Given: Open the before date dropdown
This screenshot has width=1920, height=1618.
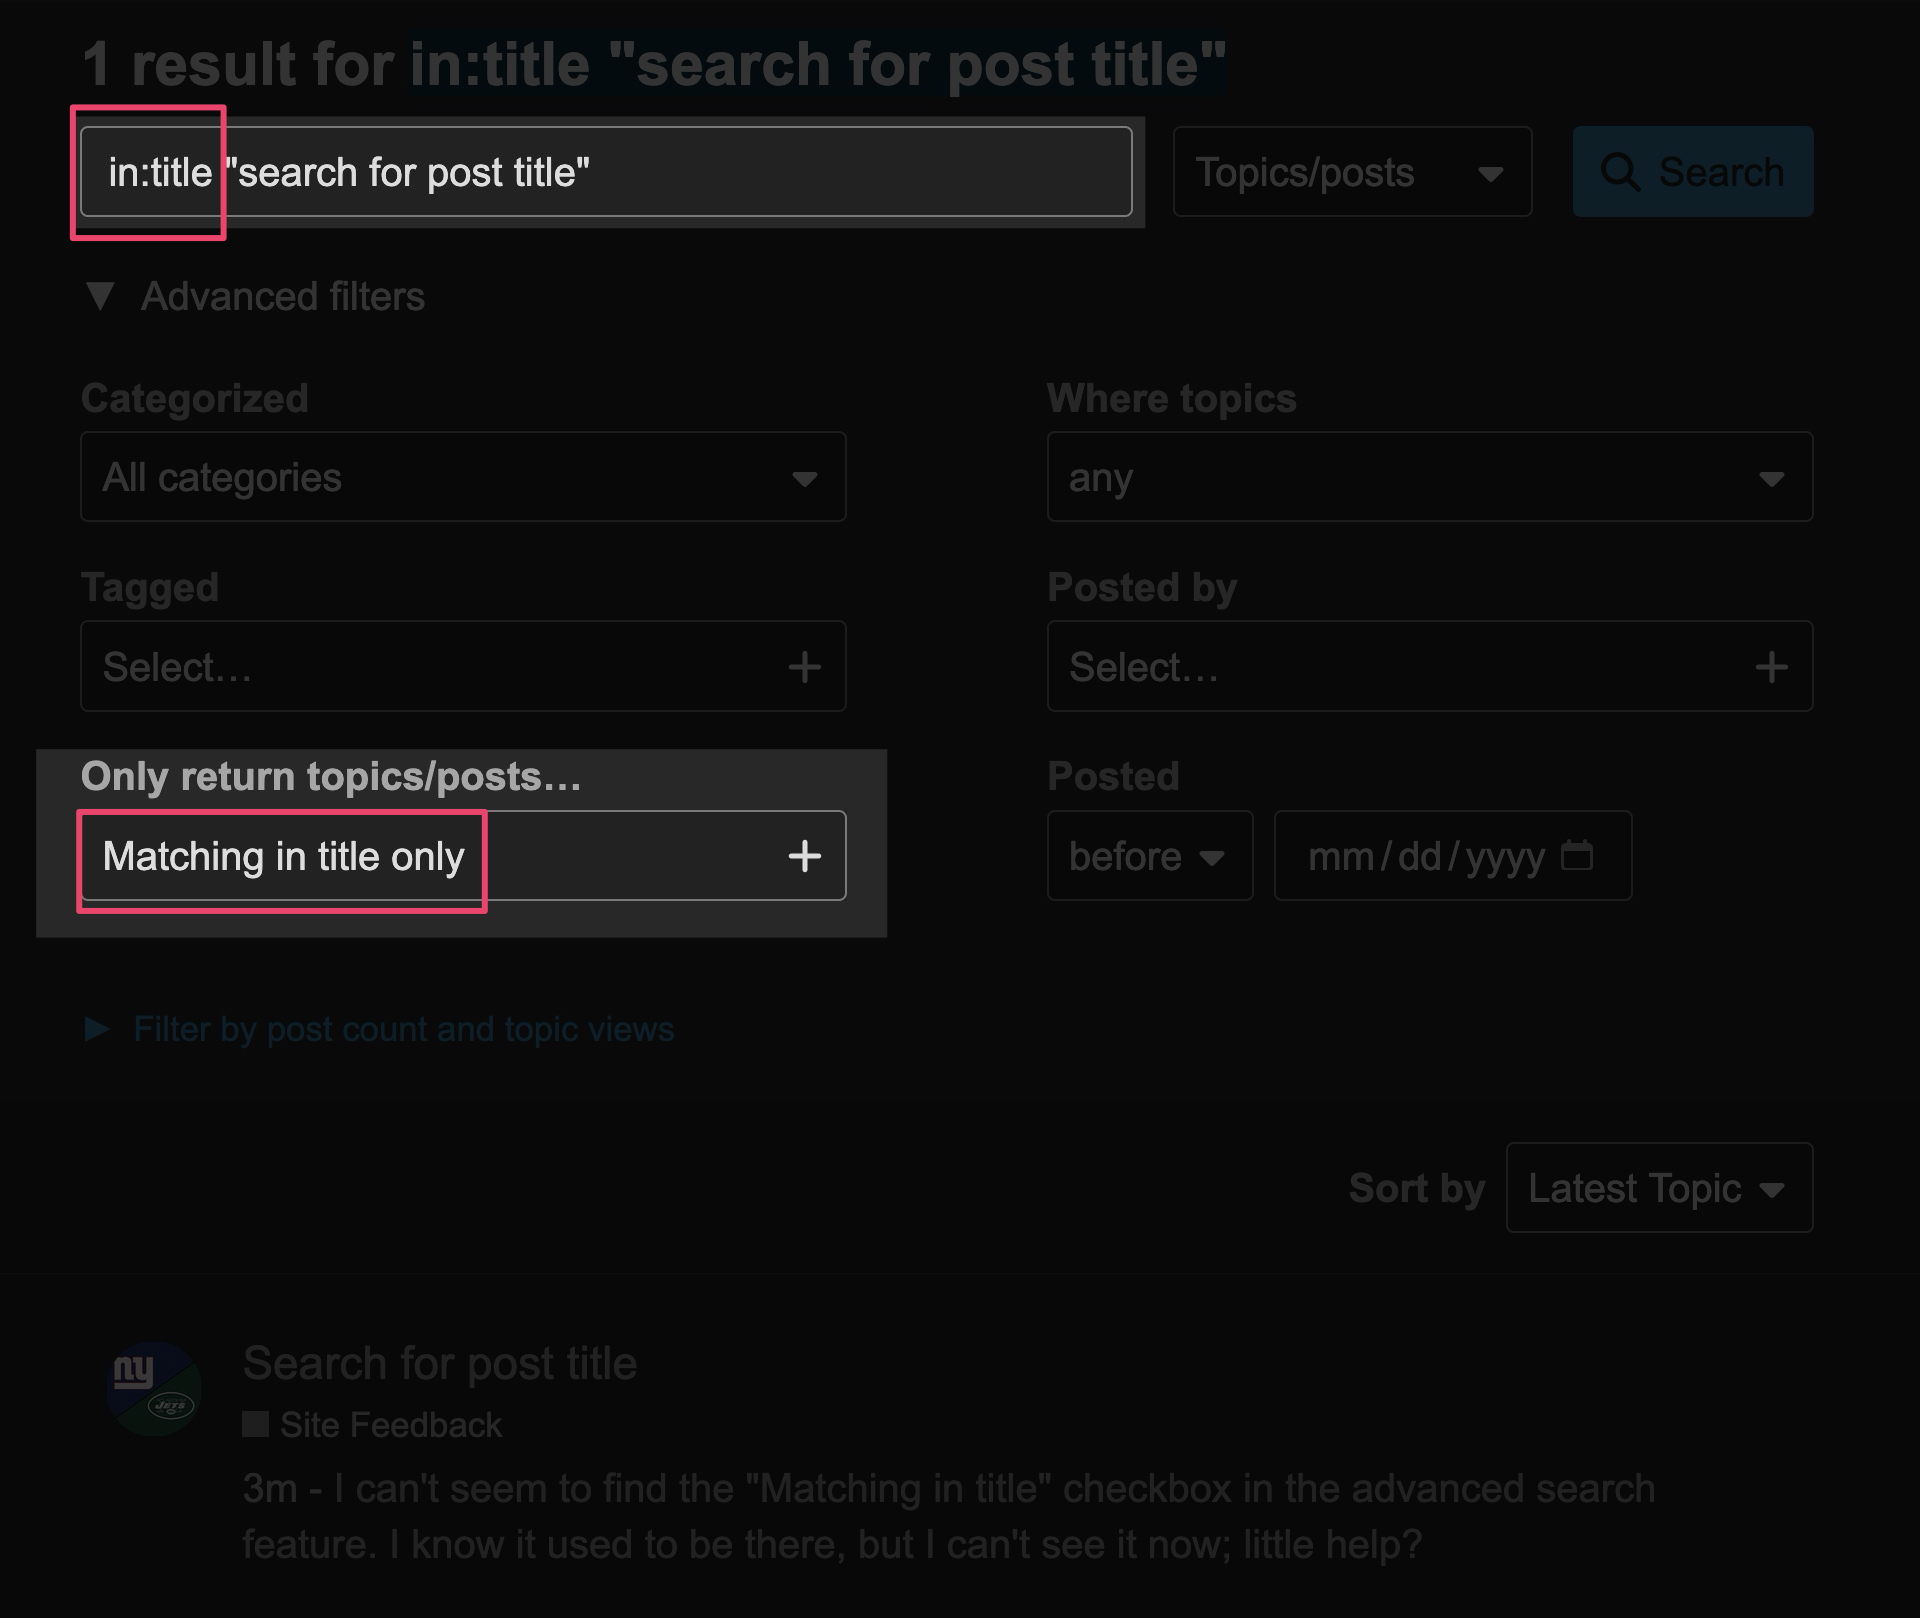Looking at the screenshot, I should [x=1149, y=856].
